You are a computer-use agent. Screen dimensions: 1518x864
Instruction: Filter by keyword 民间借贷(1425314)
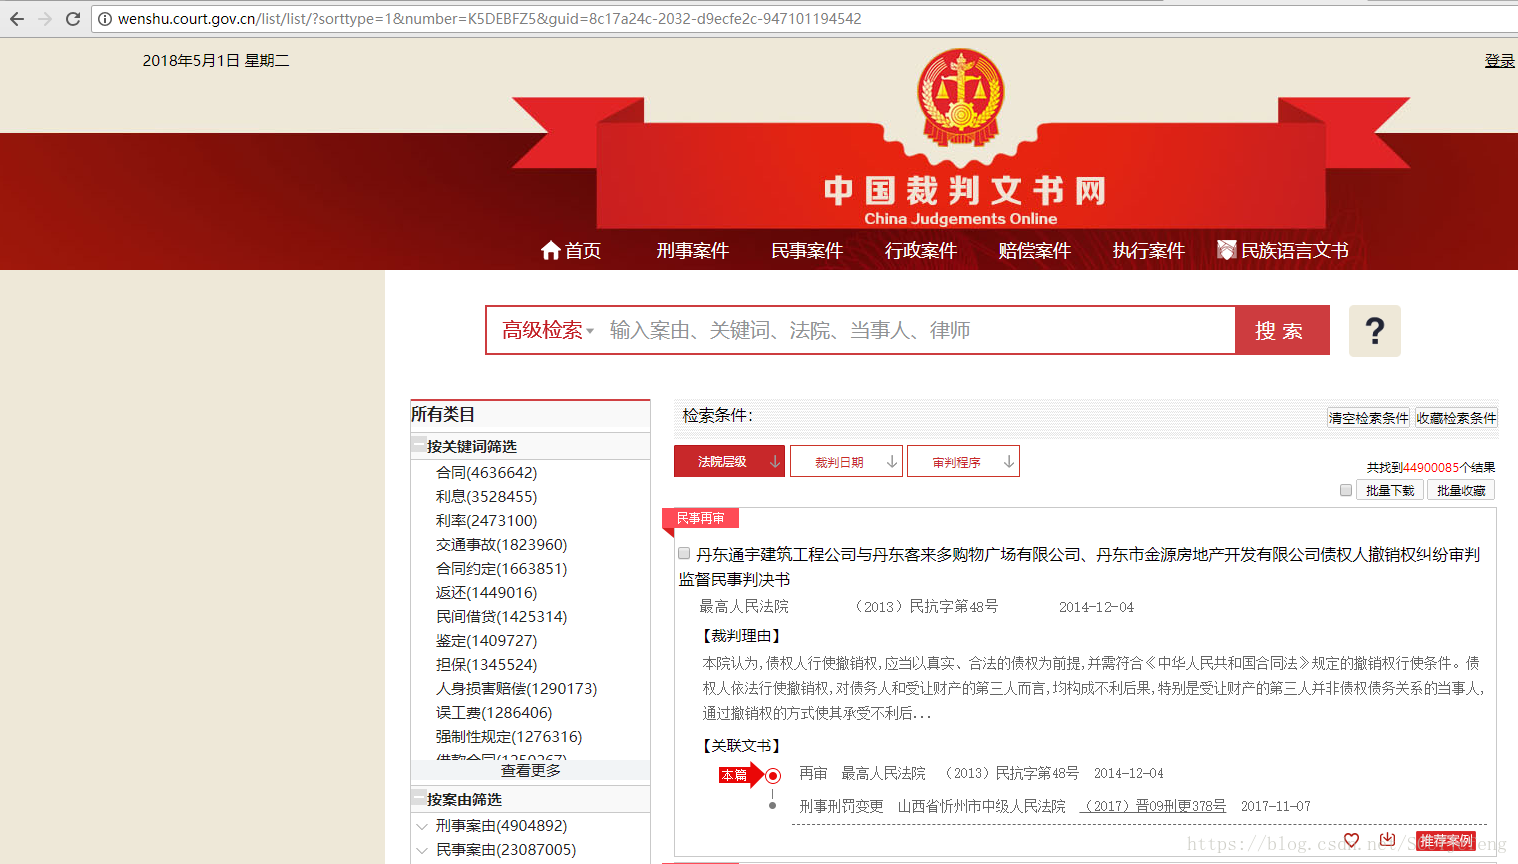(x=501, y=617)
